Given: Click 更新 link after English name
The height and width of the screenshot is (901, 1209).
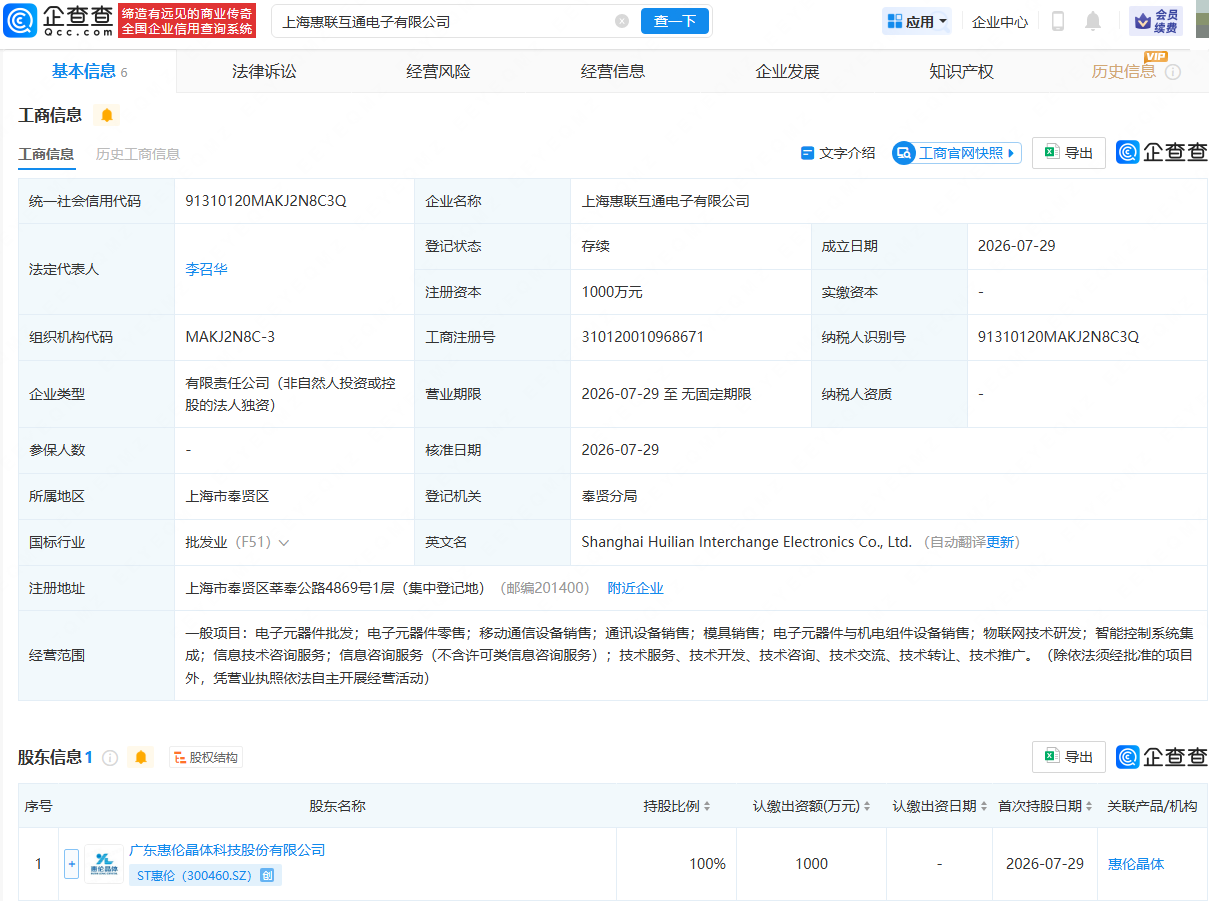Looking at the screenshot, I should point(1001,542).
